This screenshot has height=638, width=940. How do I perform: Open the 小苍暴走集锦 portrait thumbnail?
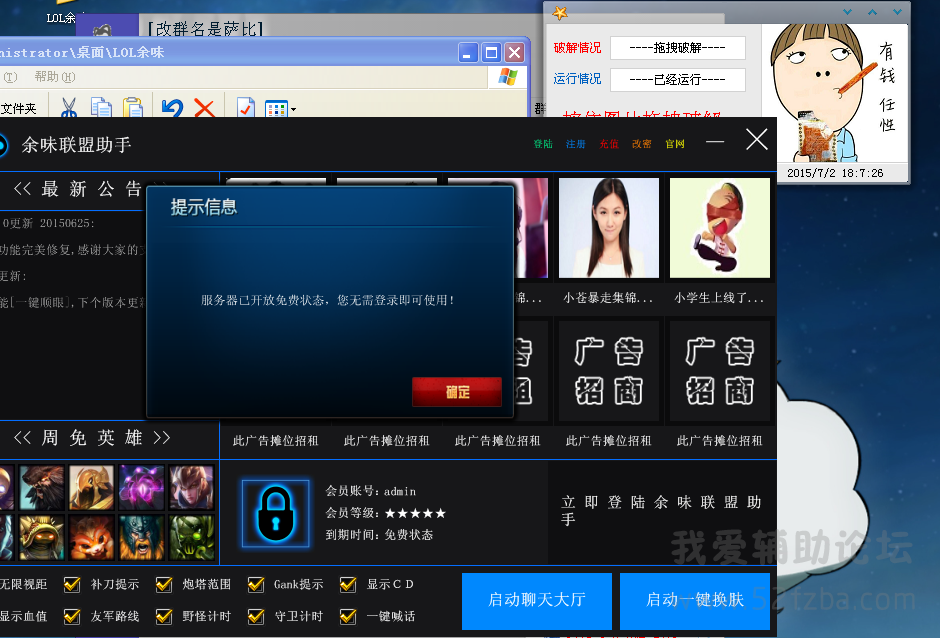(608, 228)
